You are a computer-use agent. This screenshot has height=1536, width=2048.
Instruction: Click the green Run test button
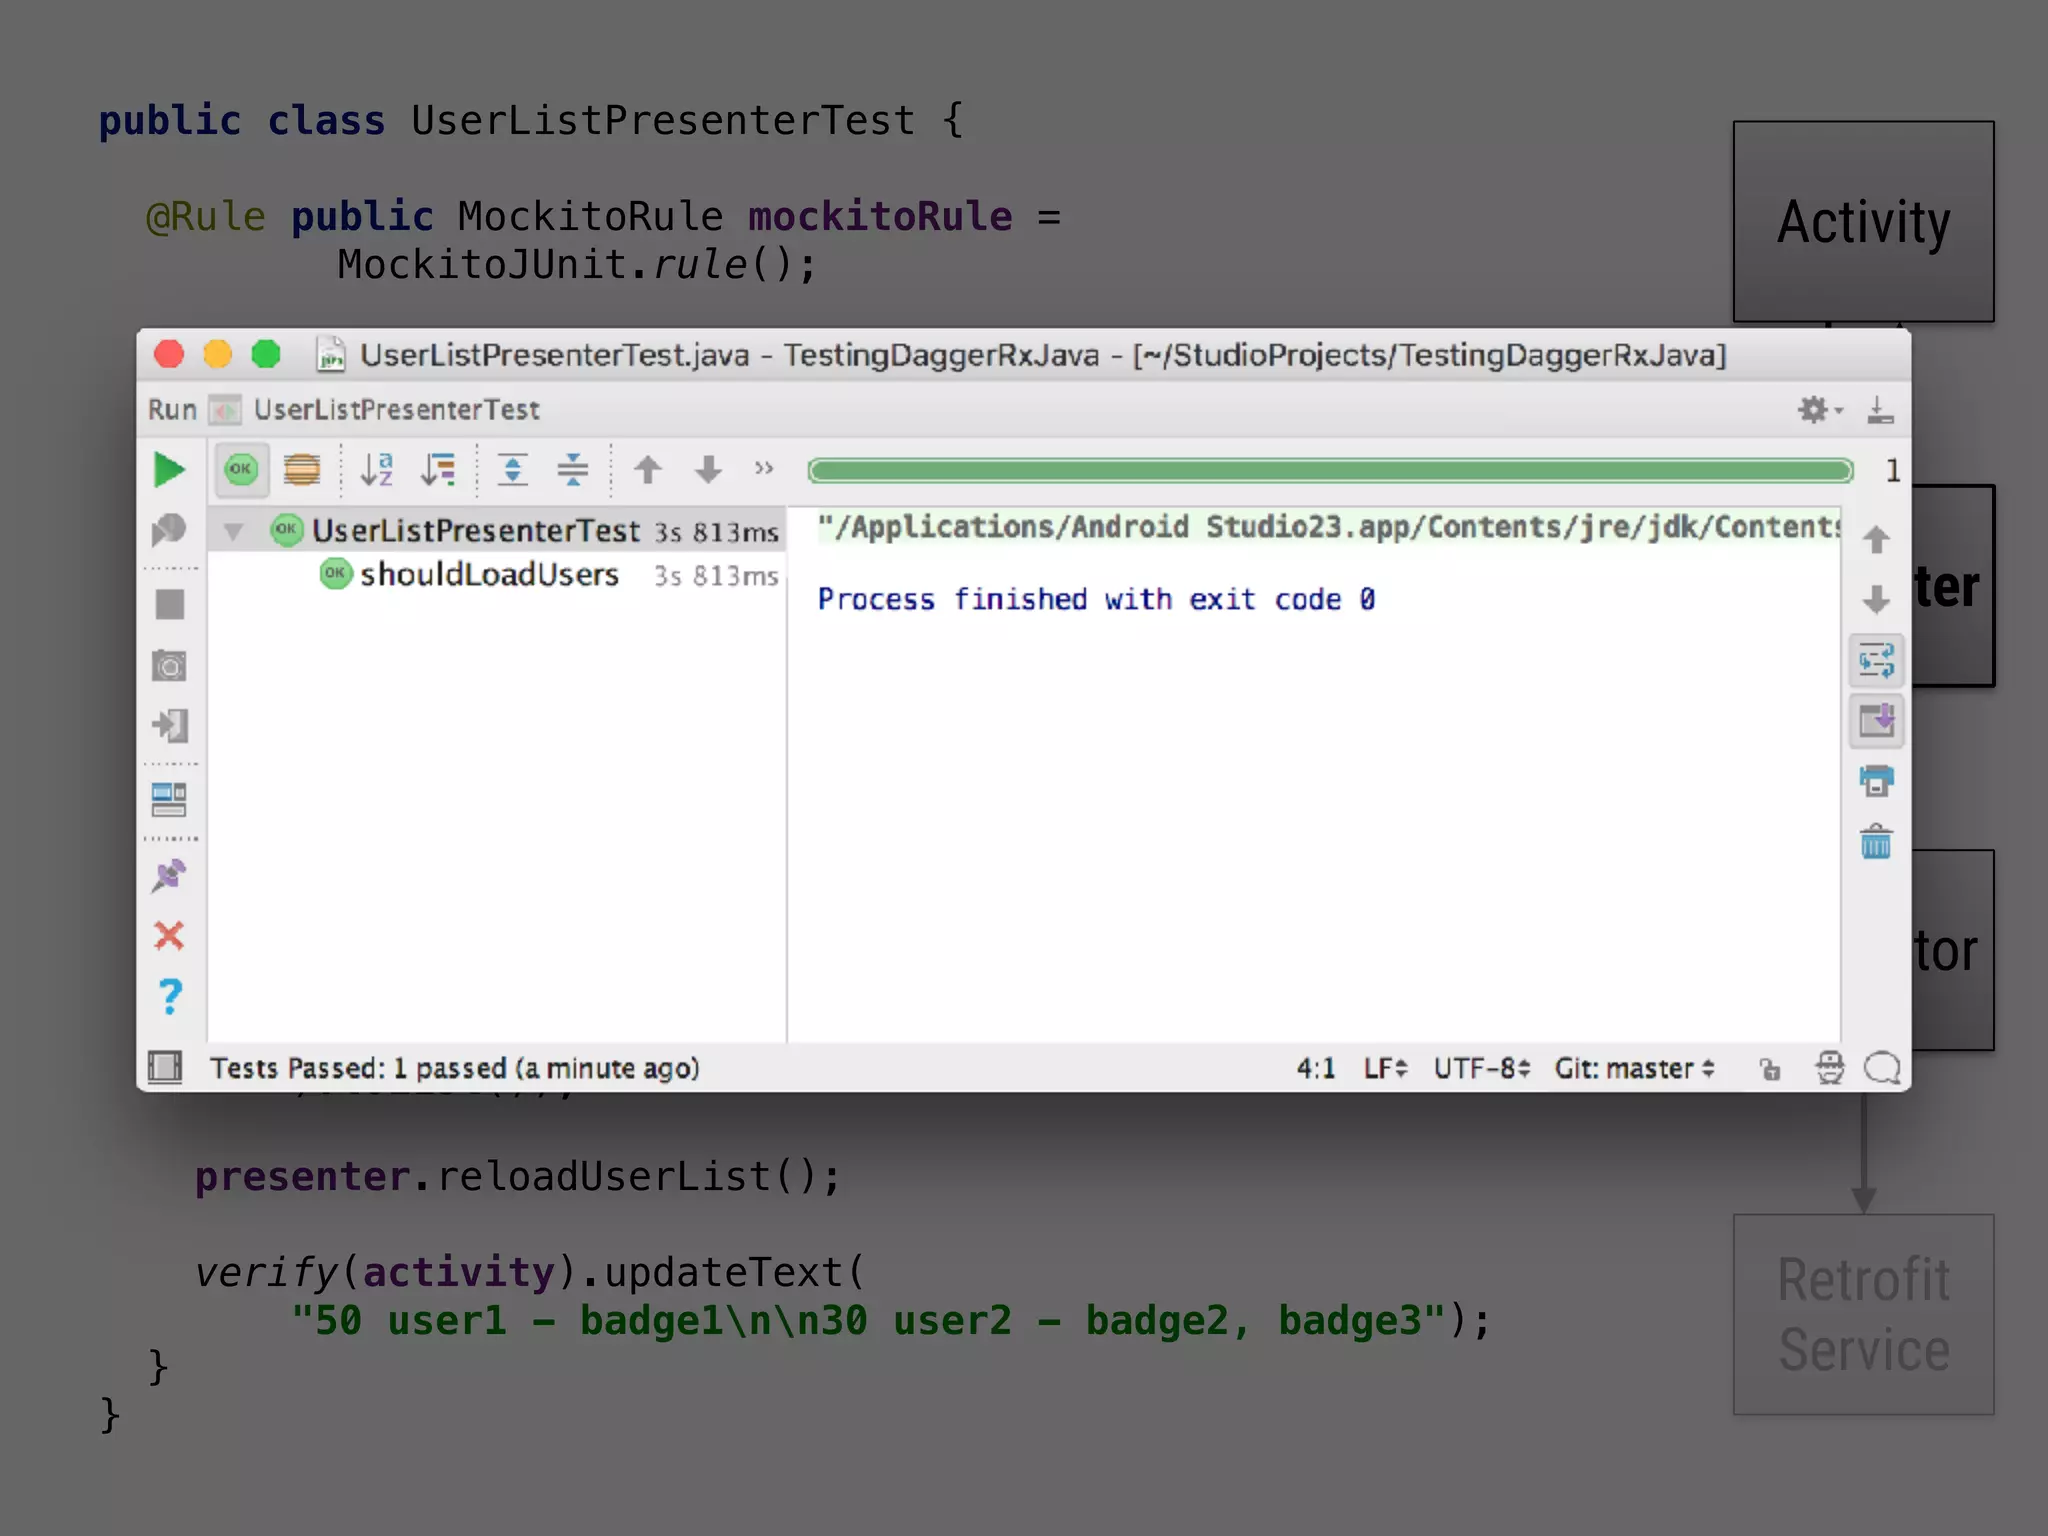(169, 469)
